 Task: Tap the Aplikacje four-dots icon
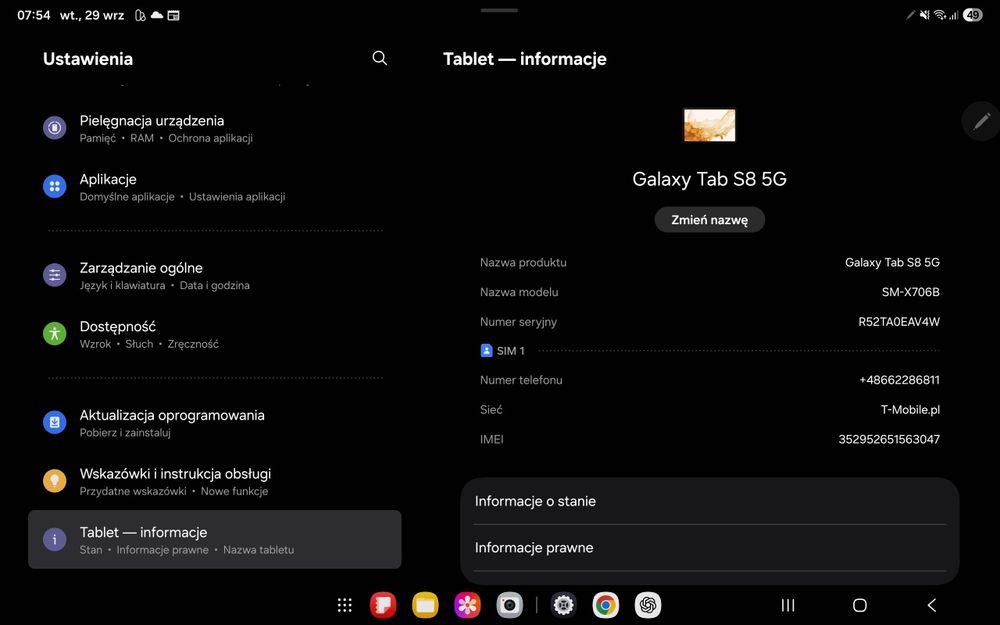(x=54, y=186)
